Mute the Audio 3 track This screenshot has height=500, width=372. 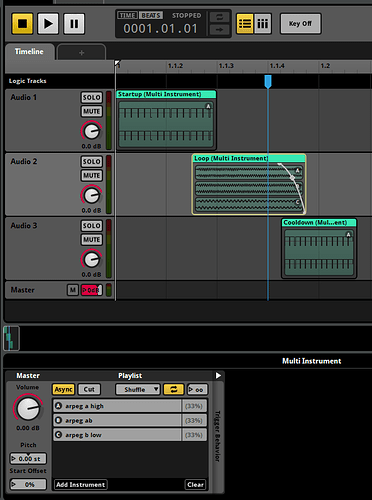coord(92,240)
